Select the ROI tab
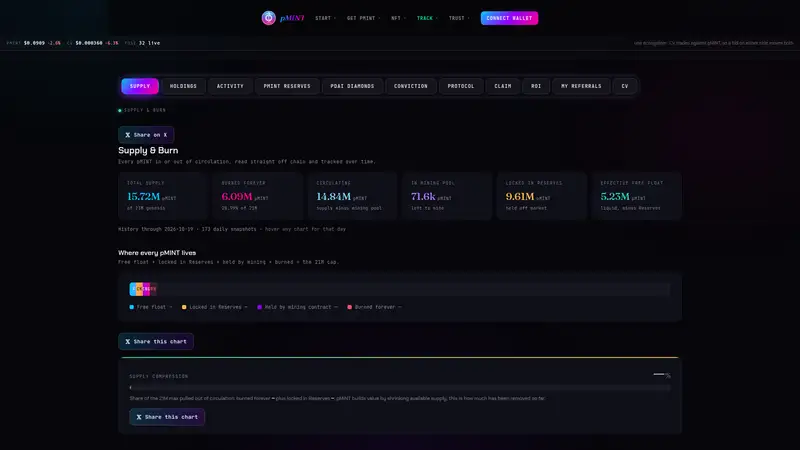The image size is (800, 450). pos(536,86)
